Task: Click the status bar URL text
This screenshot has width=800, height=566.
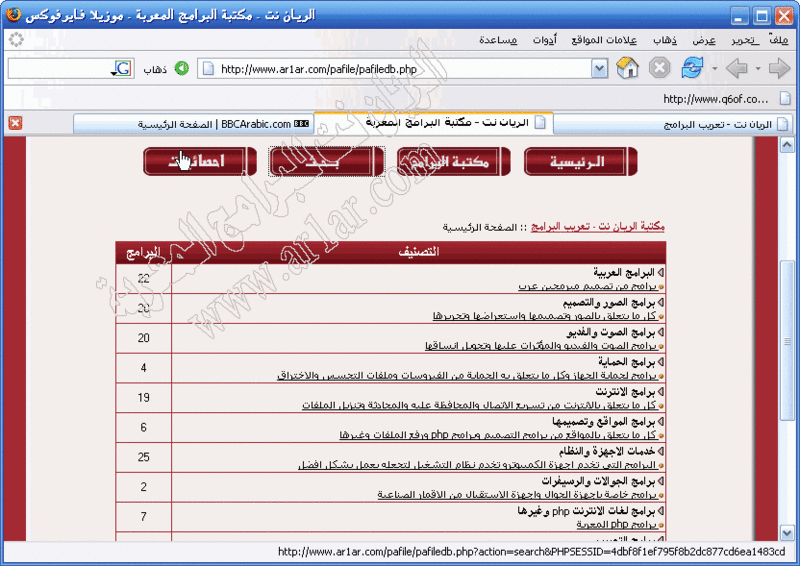Action: [531, 552]
